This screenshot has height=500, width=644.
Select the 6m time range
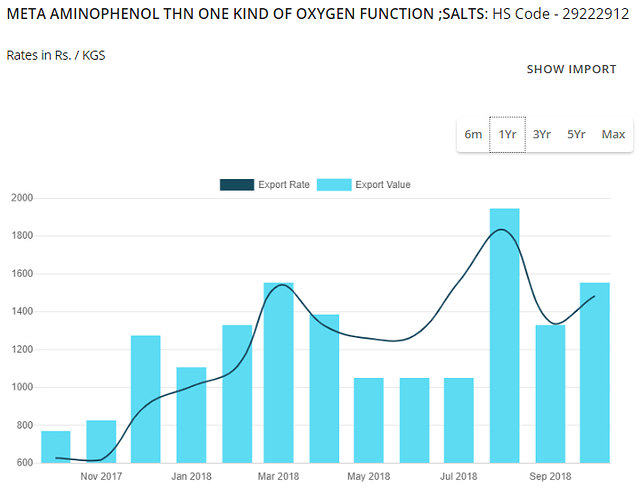(x=473, y=134)
